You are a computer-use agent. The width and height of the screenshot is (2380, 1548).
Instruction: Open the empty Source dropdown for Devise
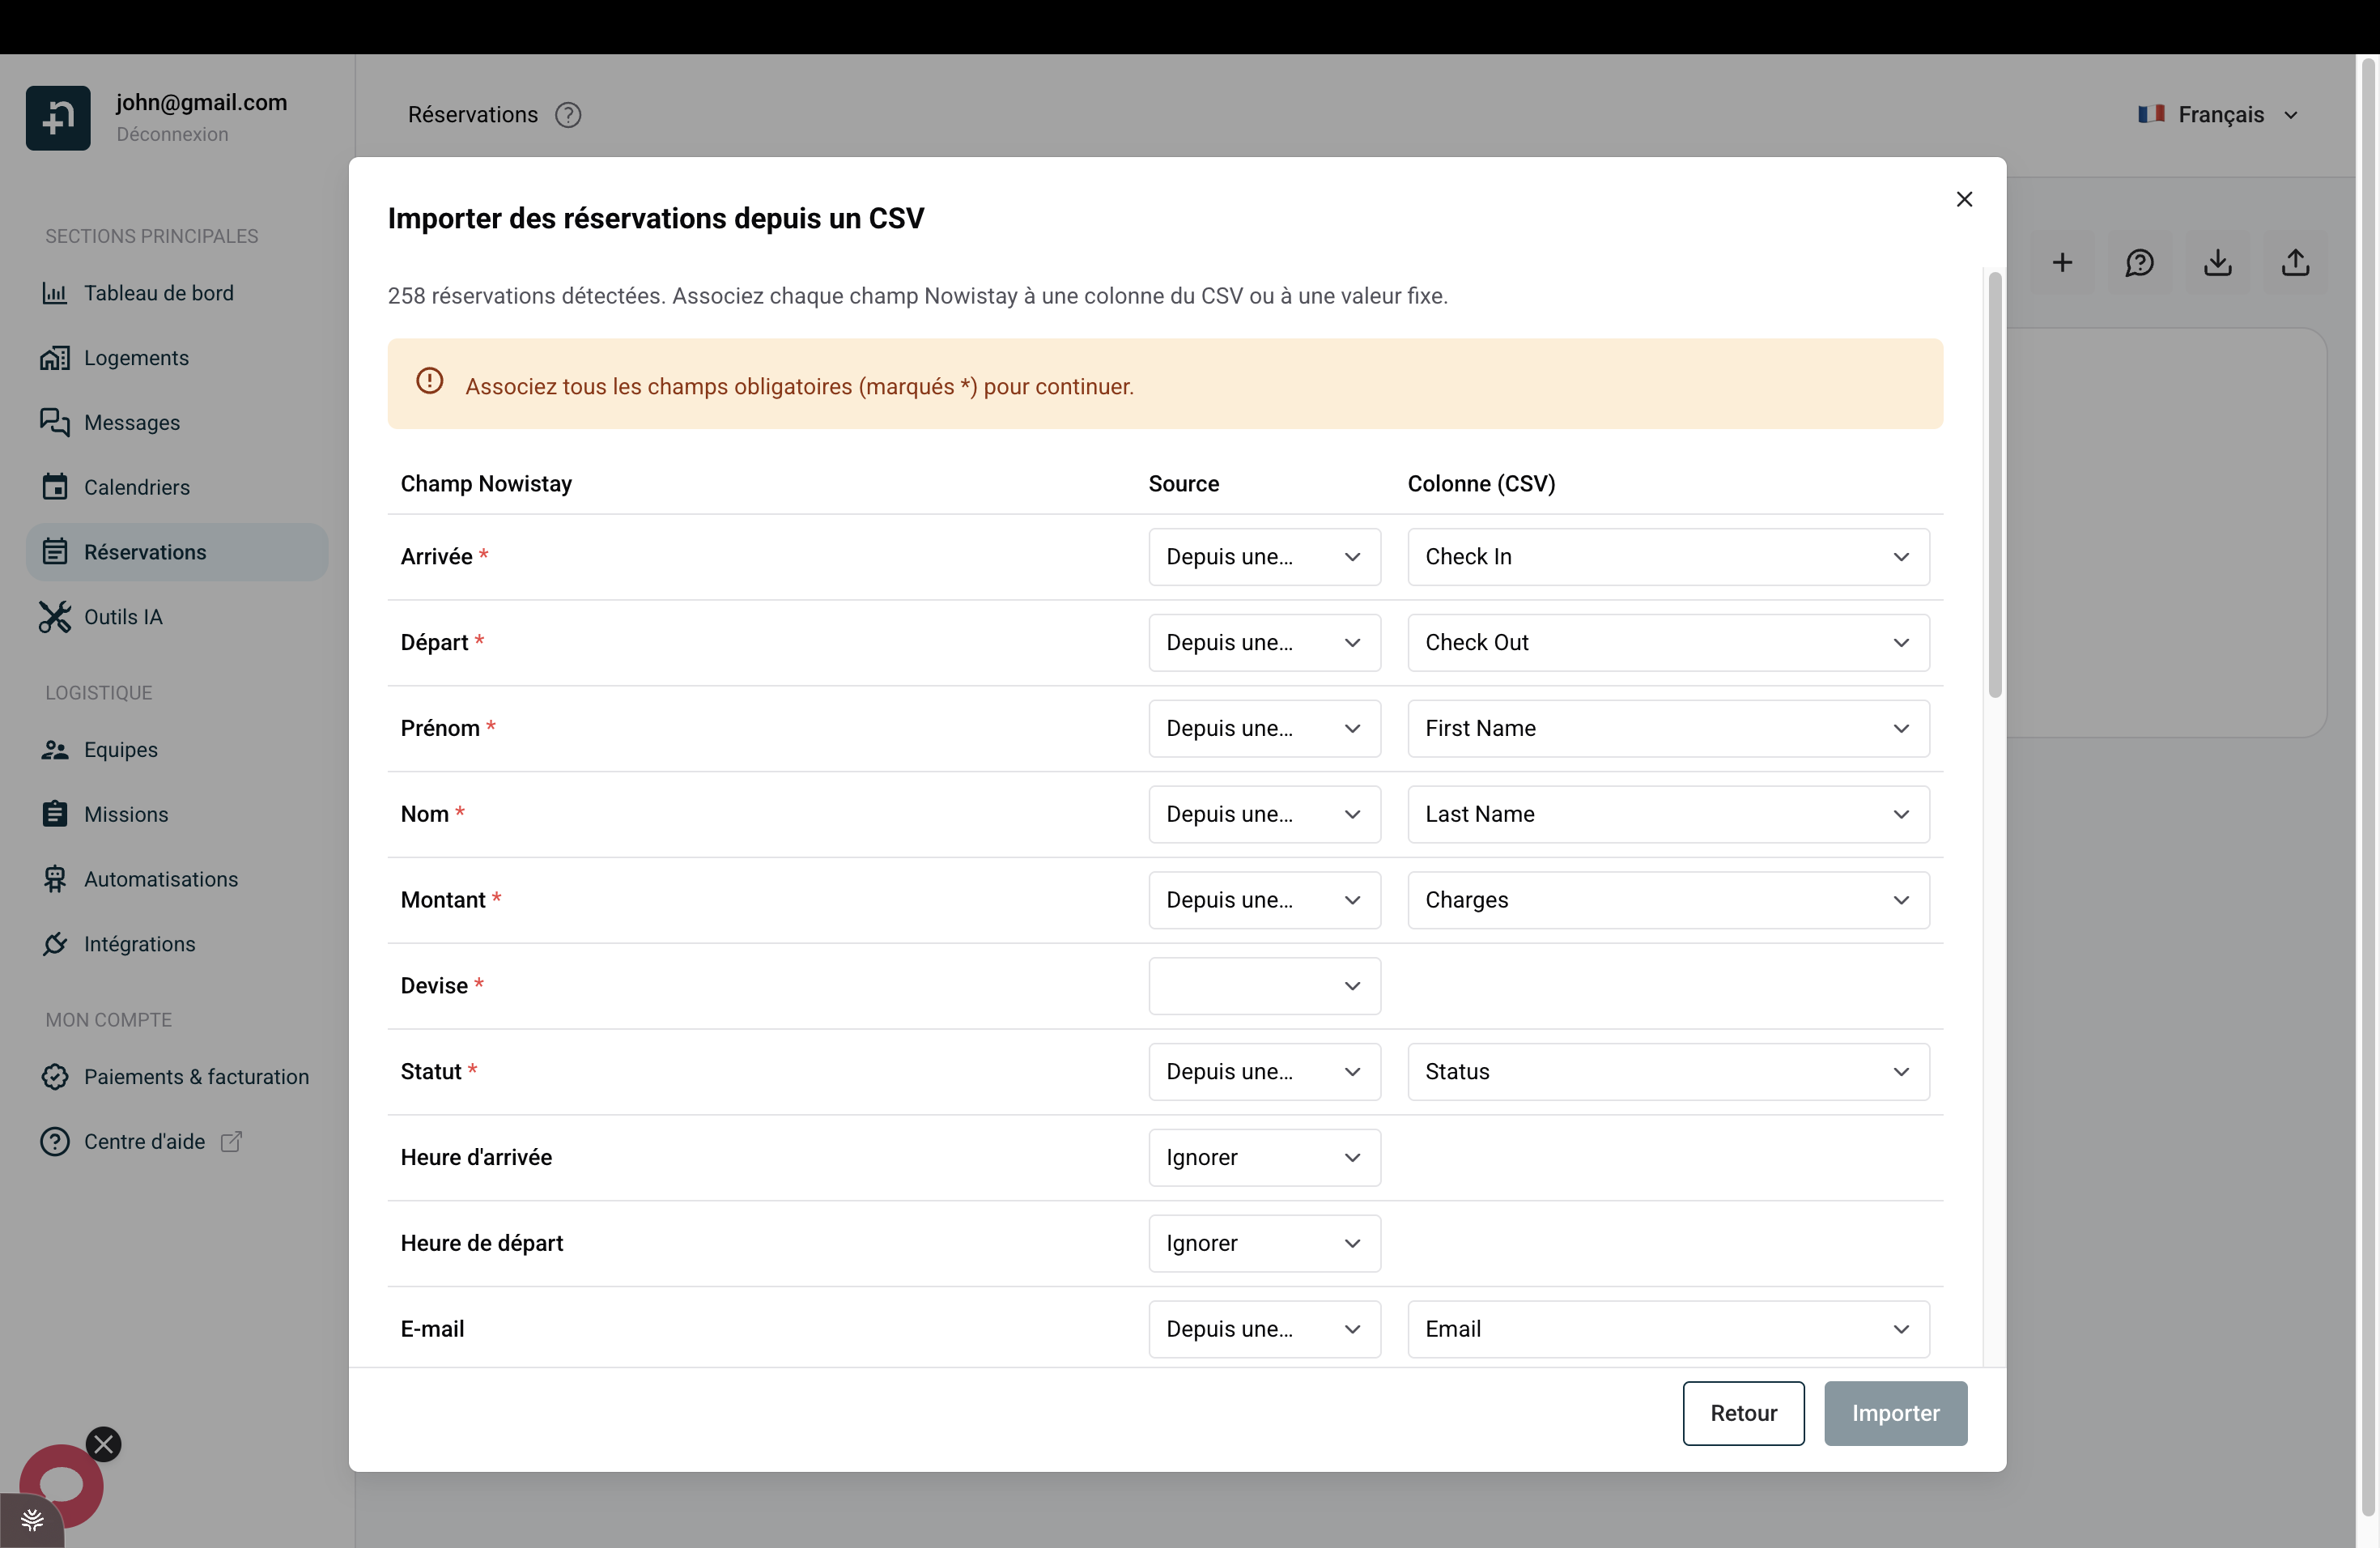coord(1264,987)
